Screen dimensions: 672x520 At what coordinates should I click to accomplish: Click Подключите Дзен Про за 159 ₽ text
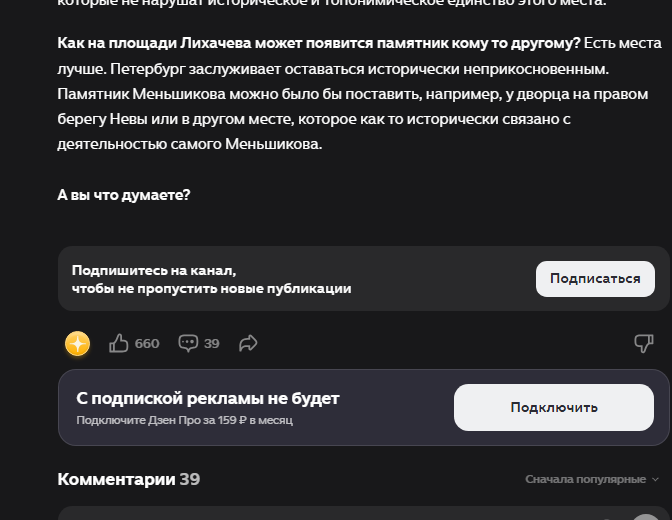184,420
